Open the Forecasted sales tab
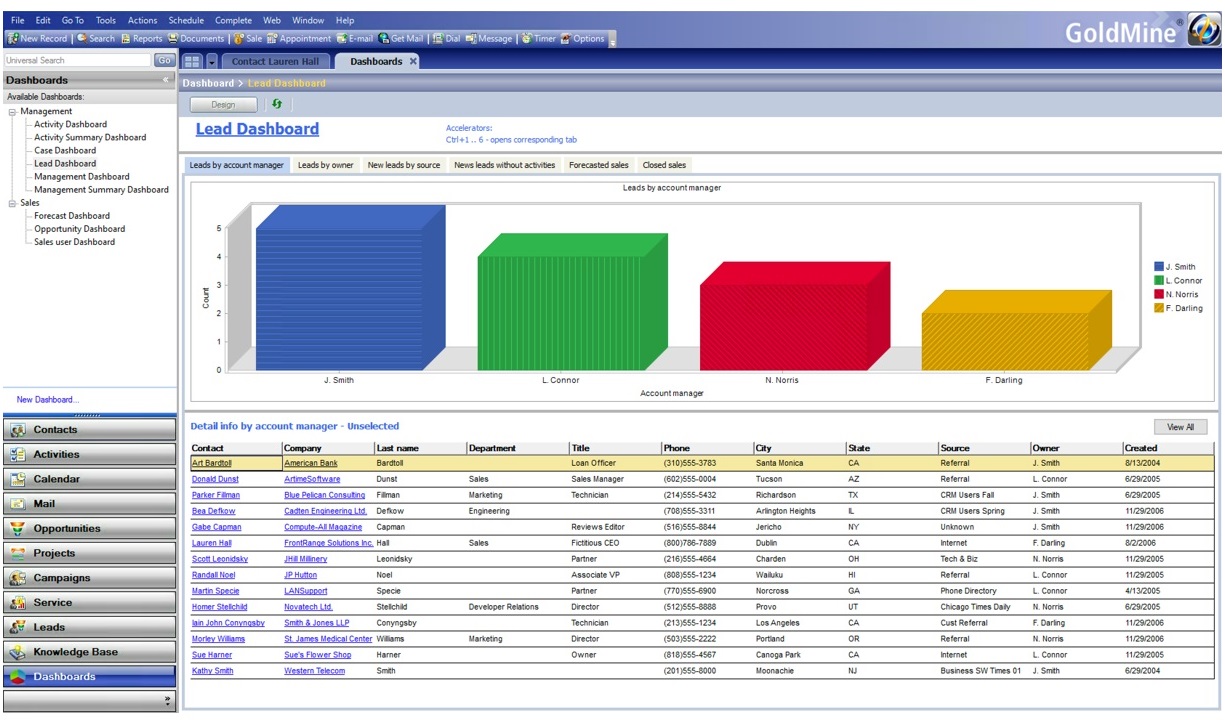 click(x=599, y=165)
